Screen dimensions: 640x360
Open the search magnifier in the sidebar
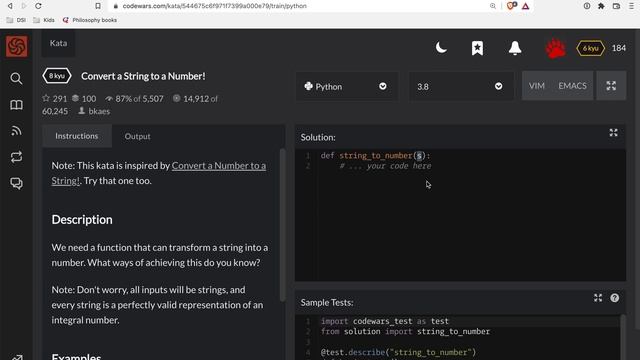pos(16,78)
